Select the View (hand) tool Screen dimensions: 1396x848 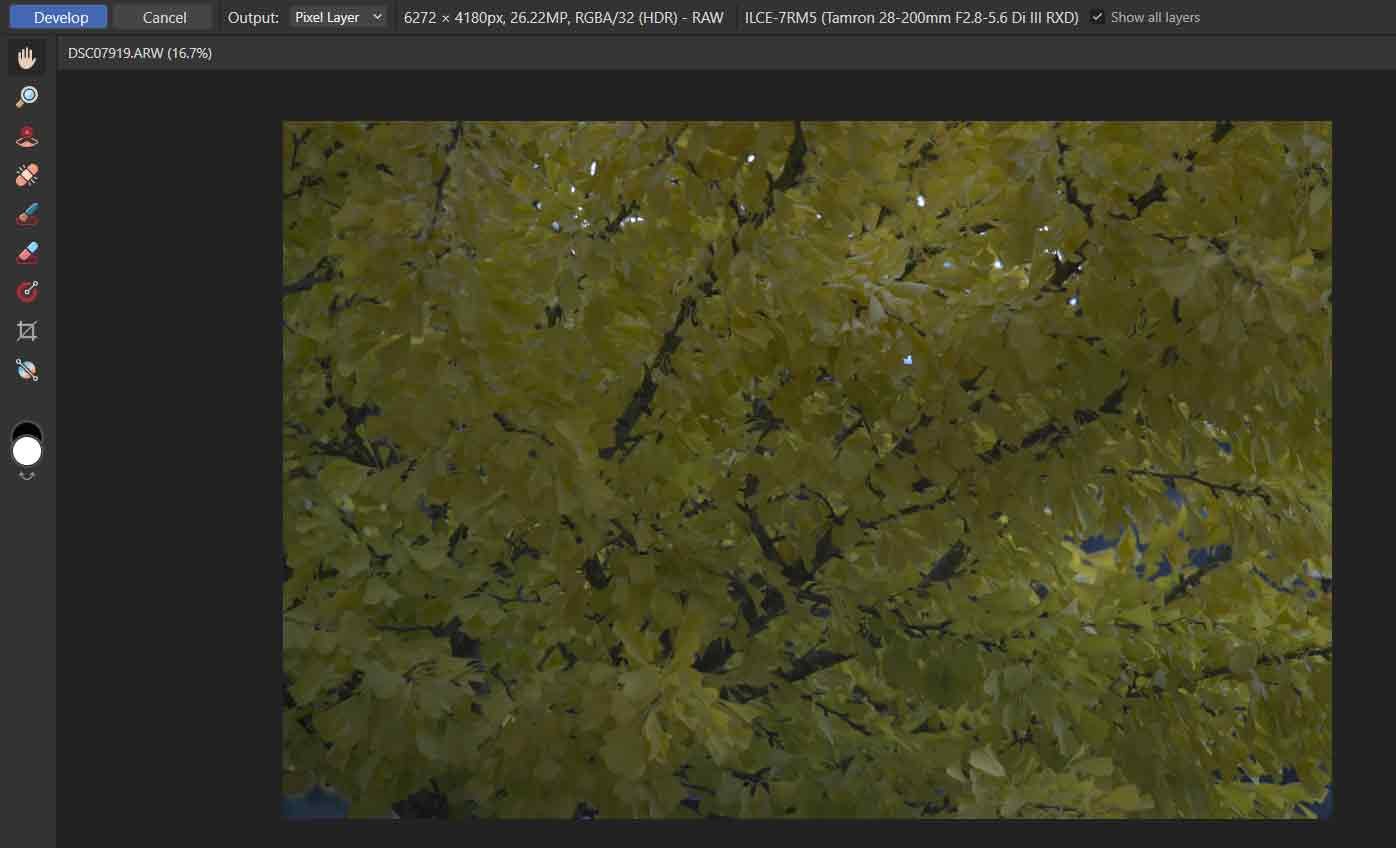point(27,58)
